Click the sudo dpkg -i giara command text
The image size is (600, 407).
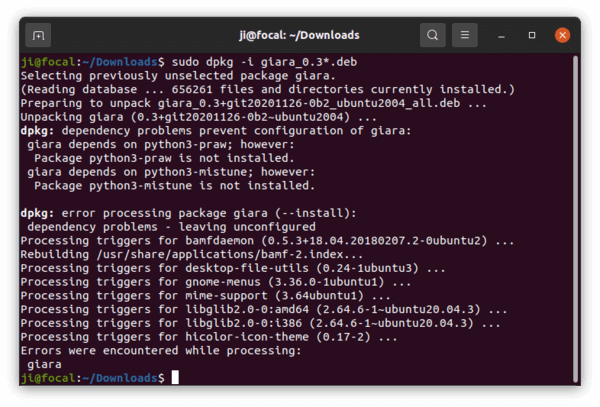264,62
